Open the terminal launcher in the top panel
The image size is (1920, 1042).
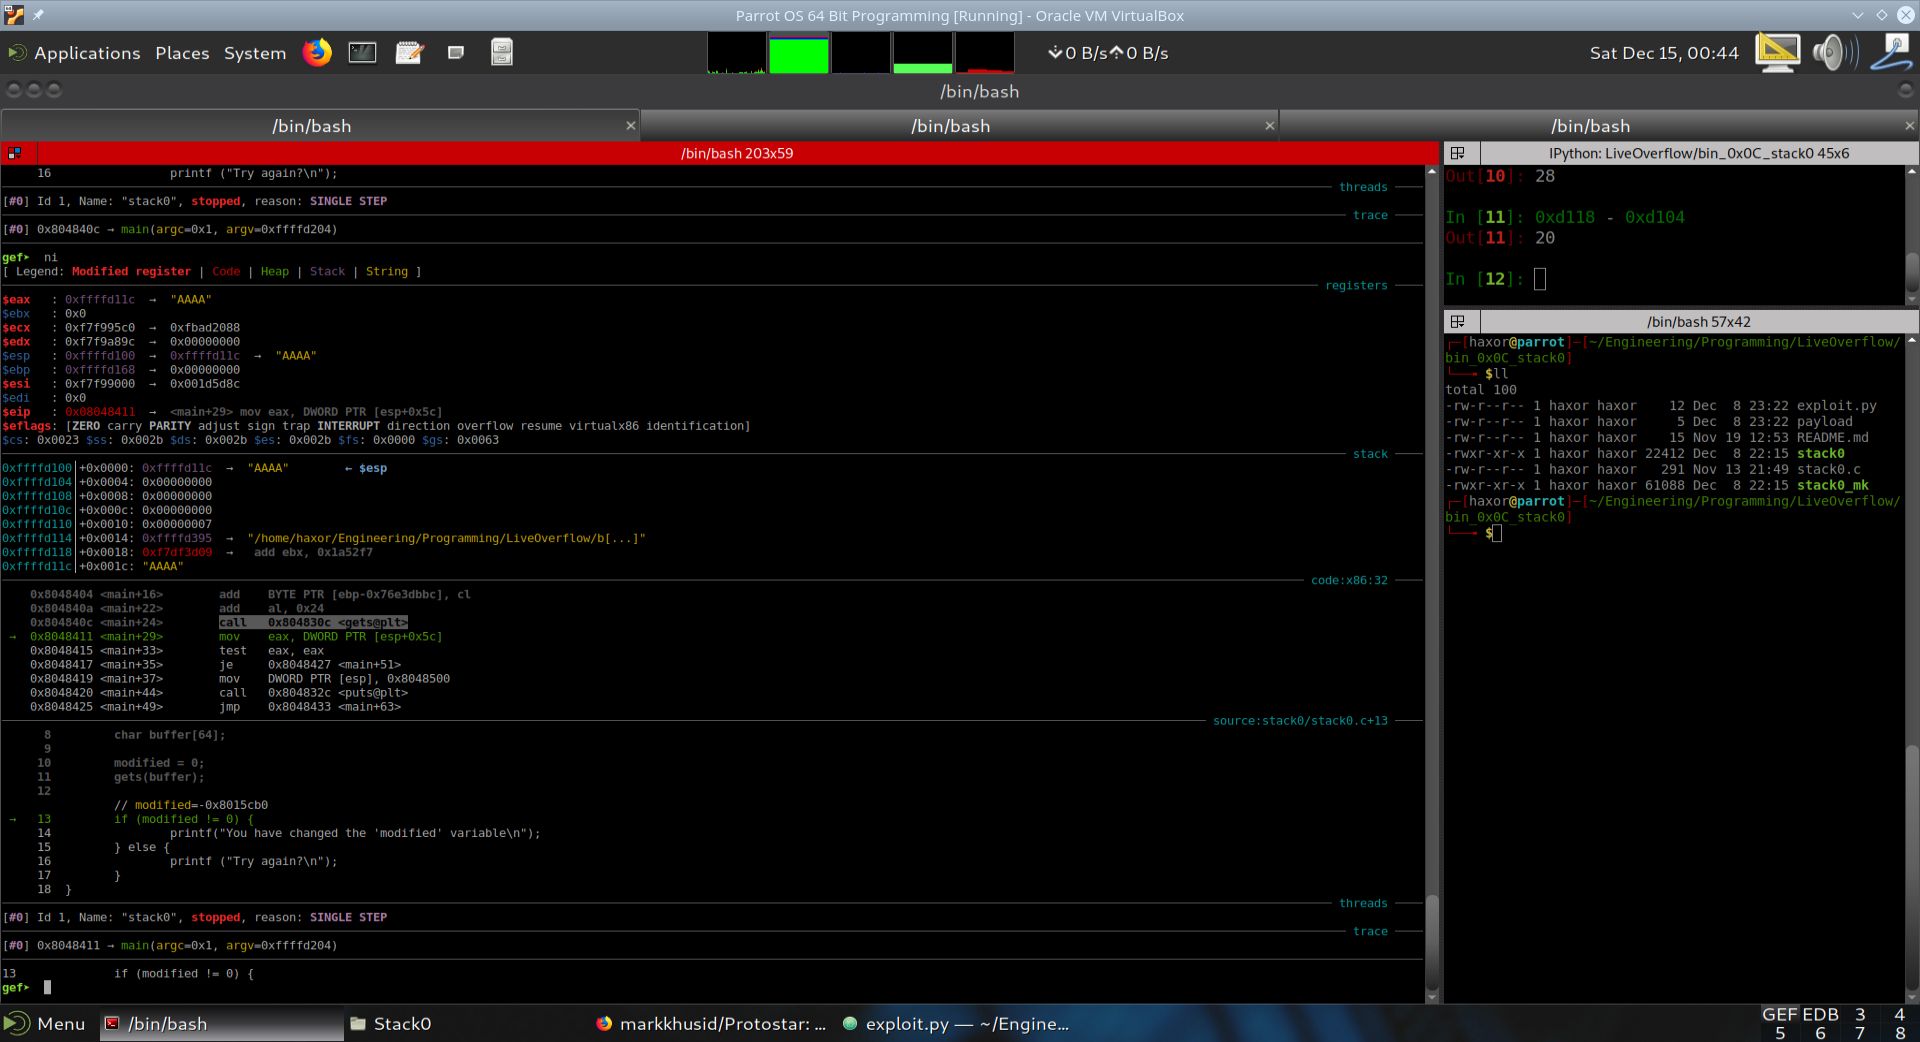pyautogui.click(x=362, y=52)
